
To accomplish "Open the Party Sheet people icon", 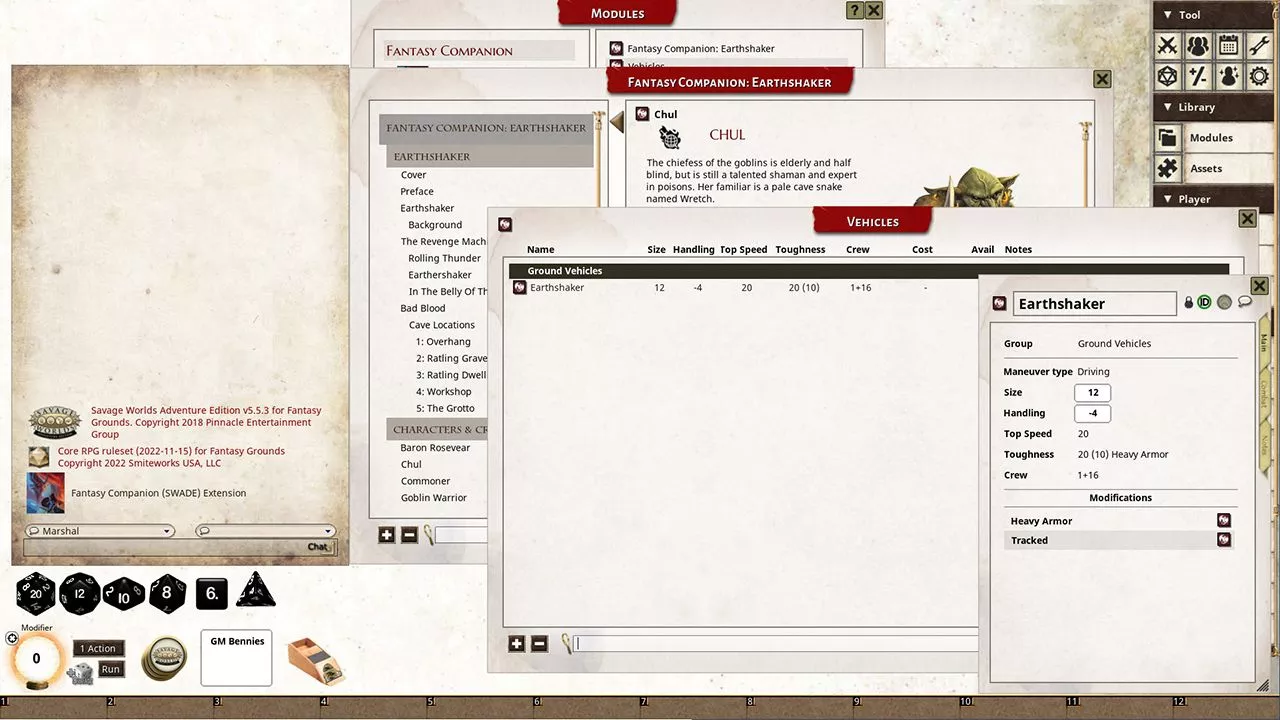I will click(1198, 45).
